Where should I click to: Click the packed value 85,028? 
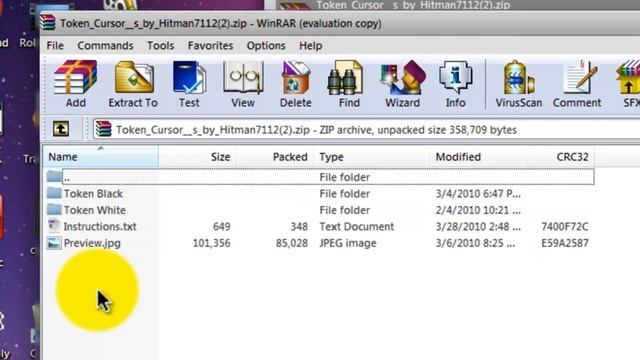coord(291,243)
